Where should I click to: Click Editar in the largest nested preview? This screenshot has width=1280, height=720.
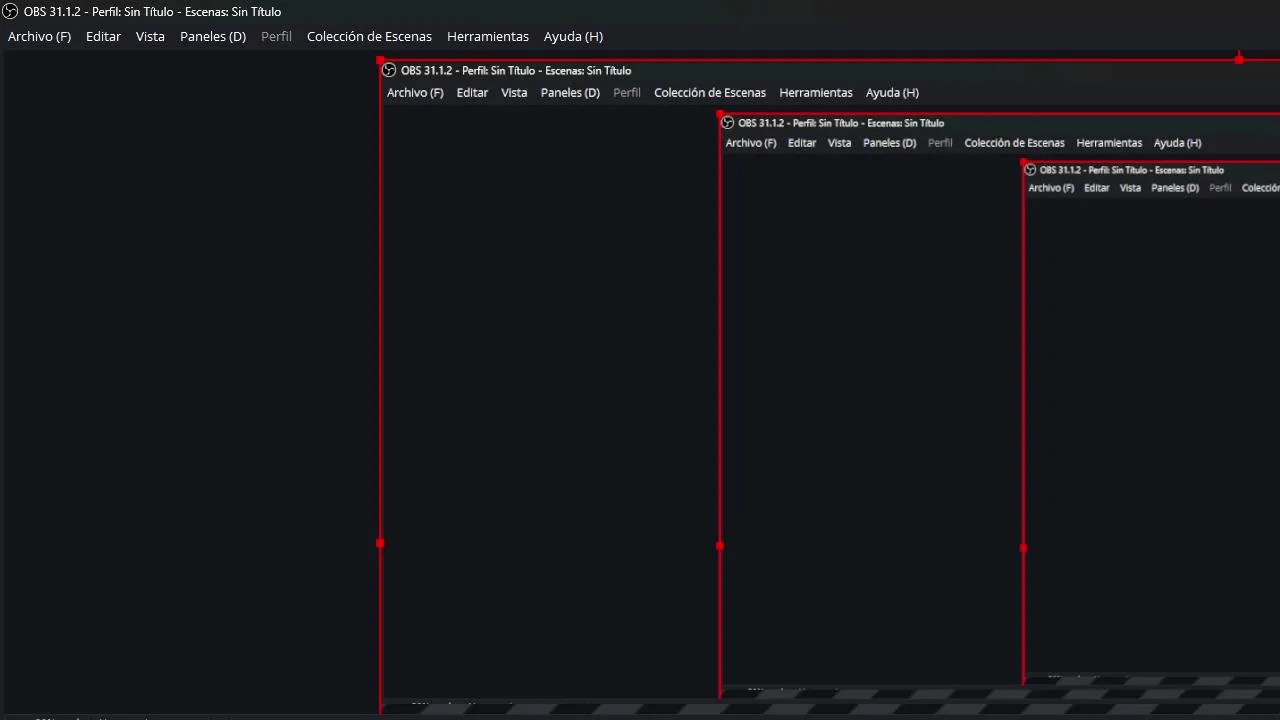tap(472, 92)
